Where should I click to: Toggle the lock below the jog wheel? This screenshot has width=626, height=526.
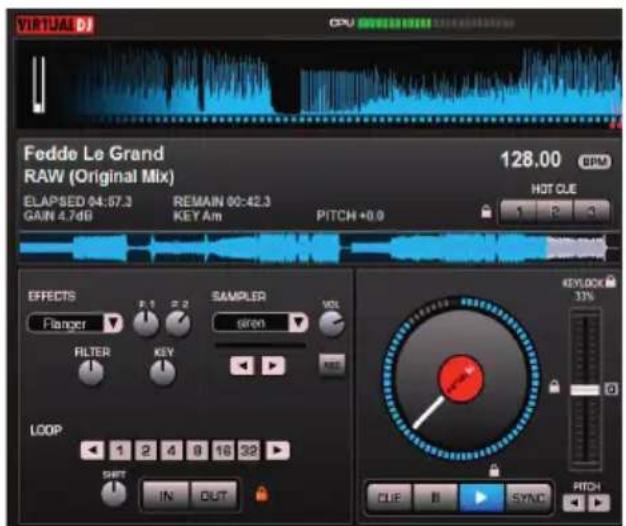point(494,470)
